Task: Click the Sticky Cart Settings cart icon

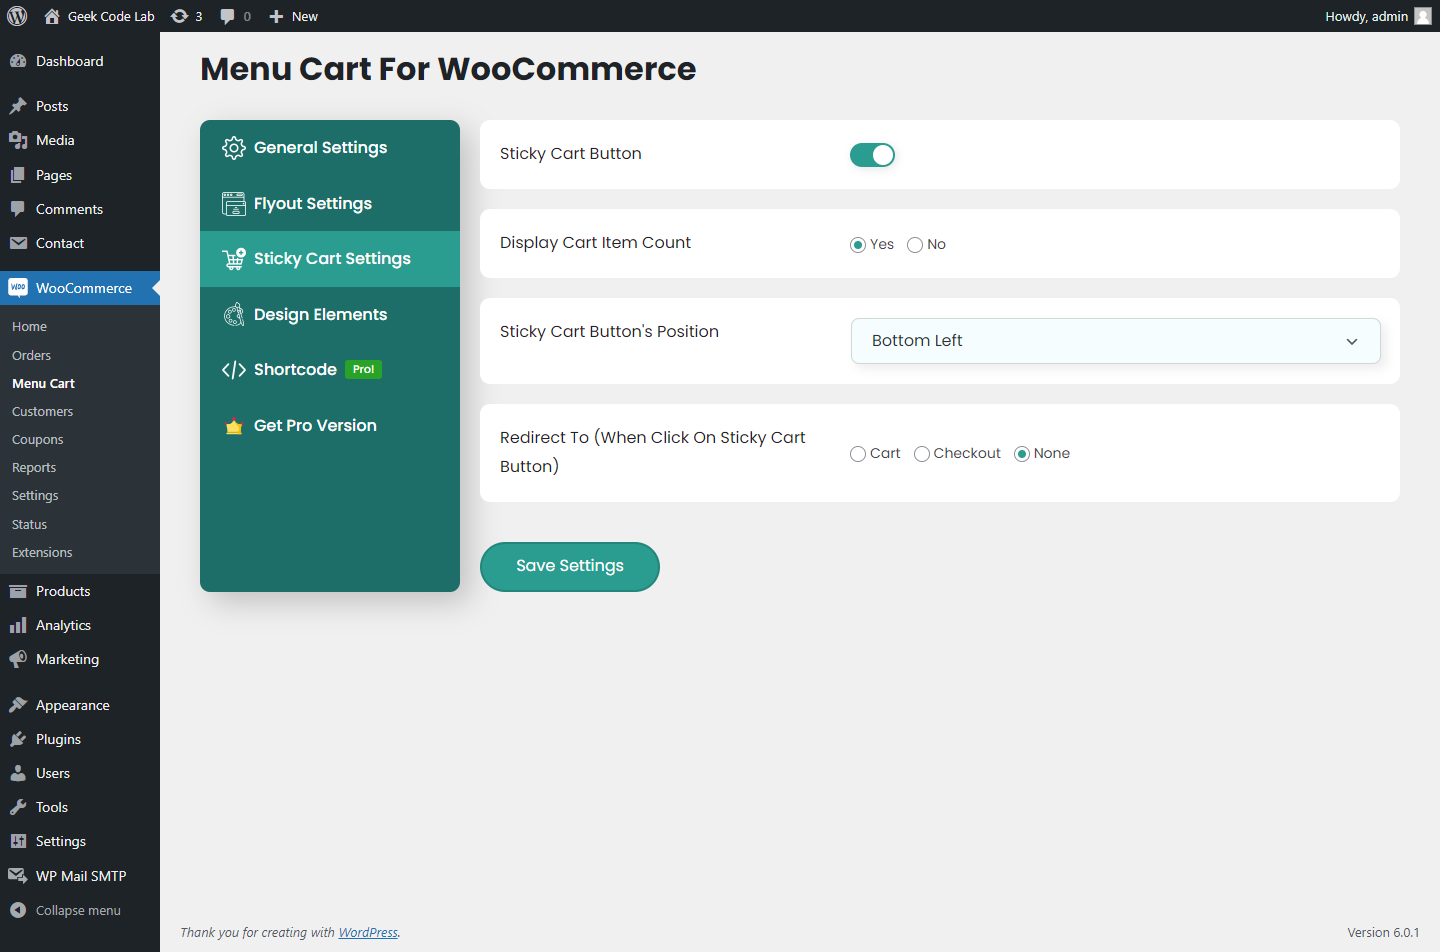Action: click(x=234, y=259)
